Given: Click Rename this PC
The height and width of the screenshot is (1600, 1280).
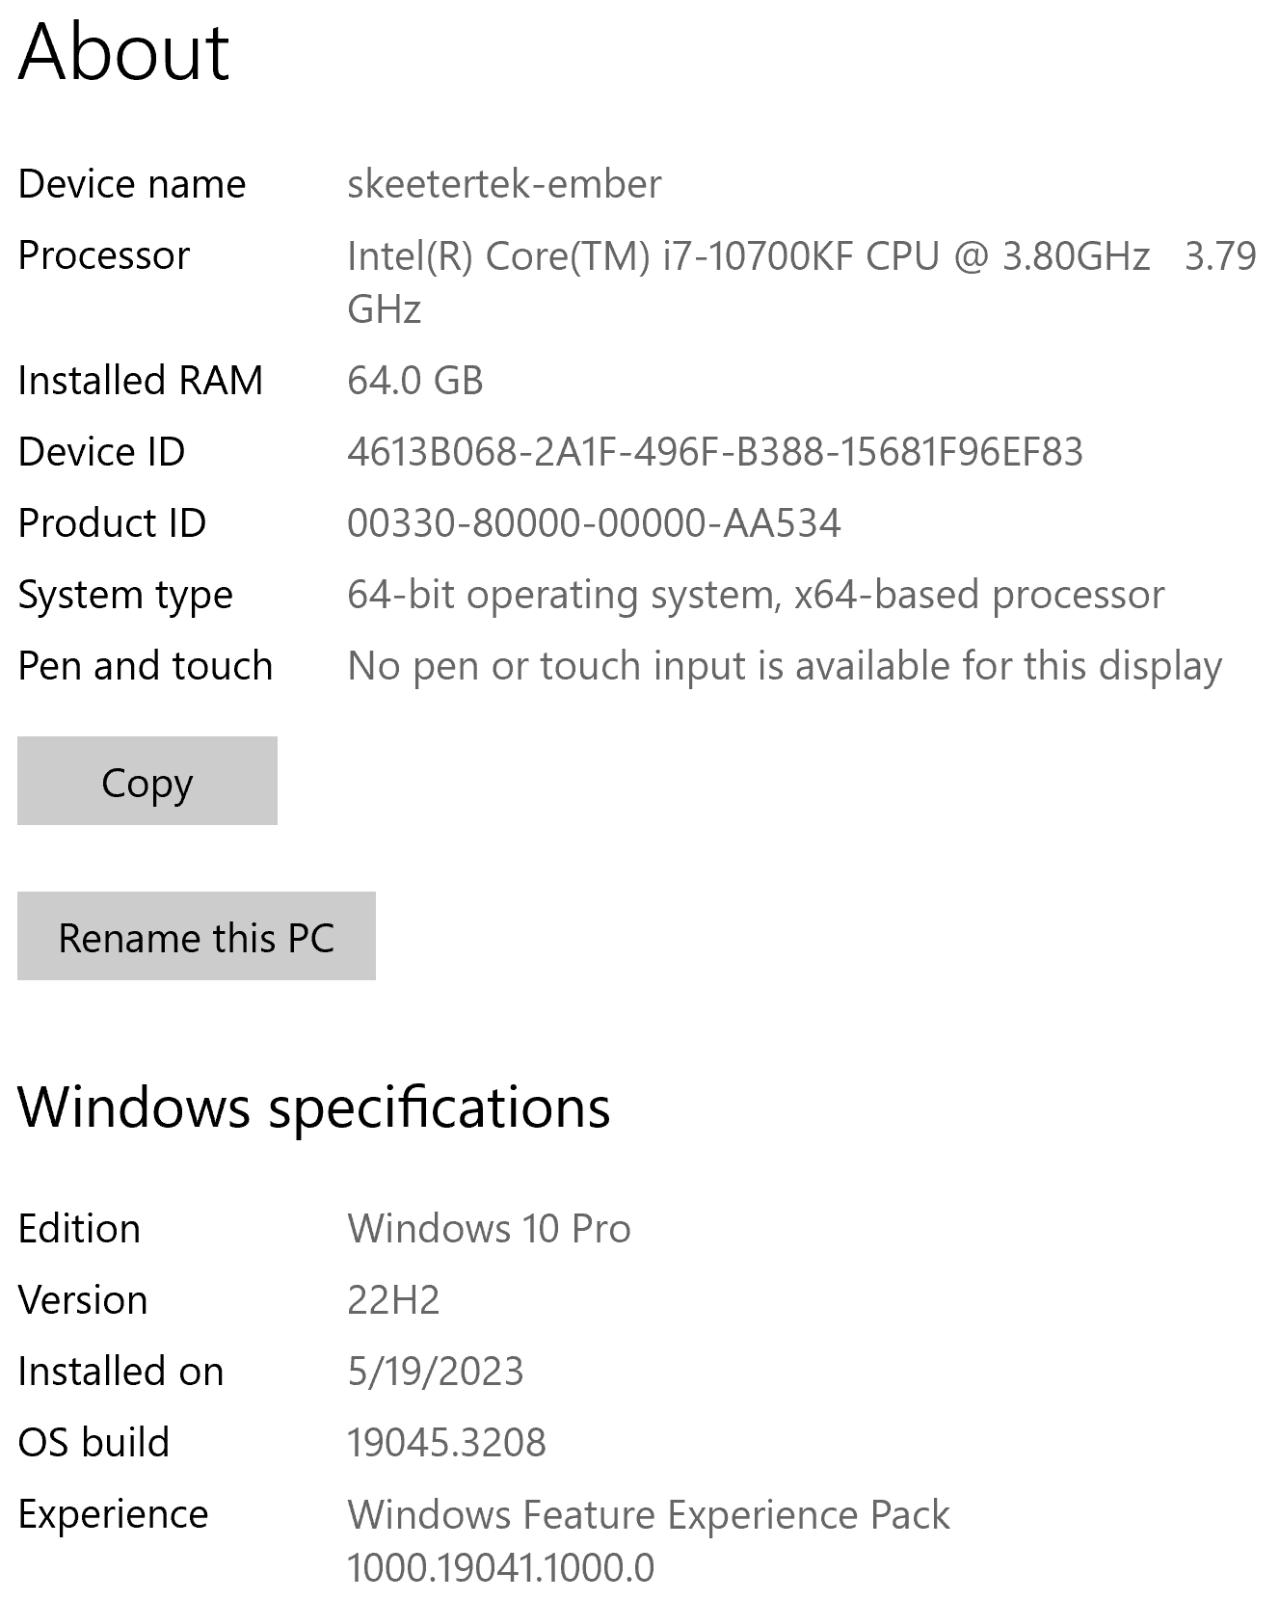Looking at the screenshot, I should coord(196,938).
